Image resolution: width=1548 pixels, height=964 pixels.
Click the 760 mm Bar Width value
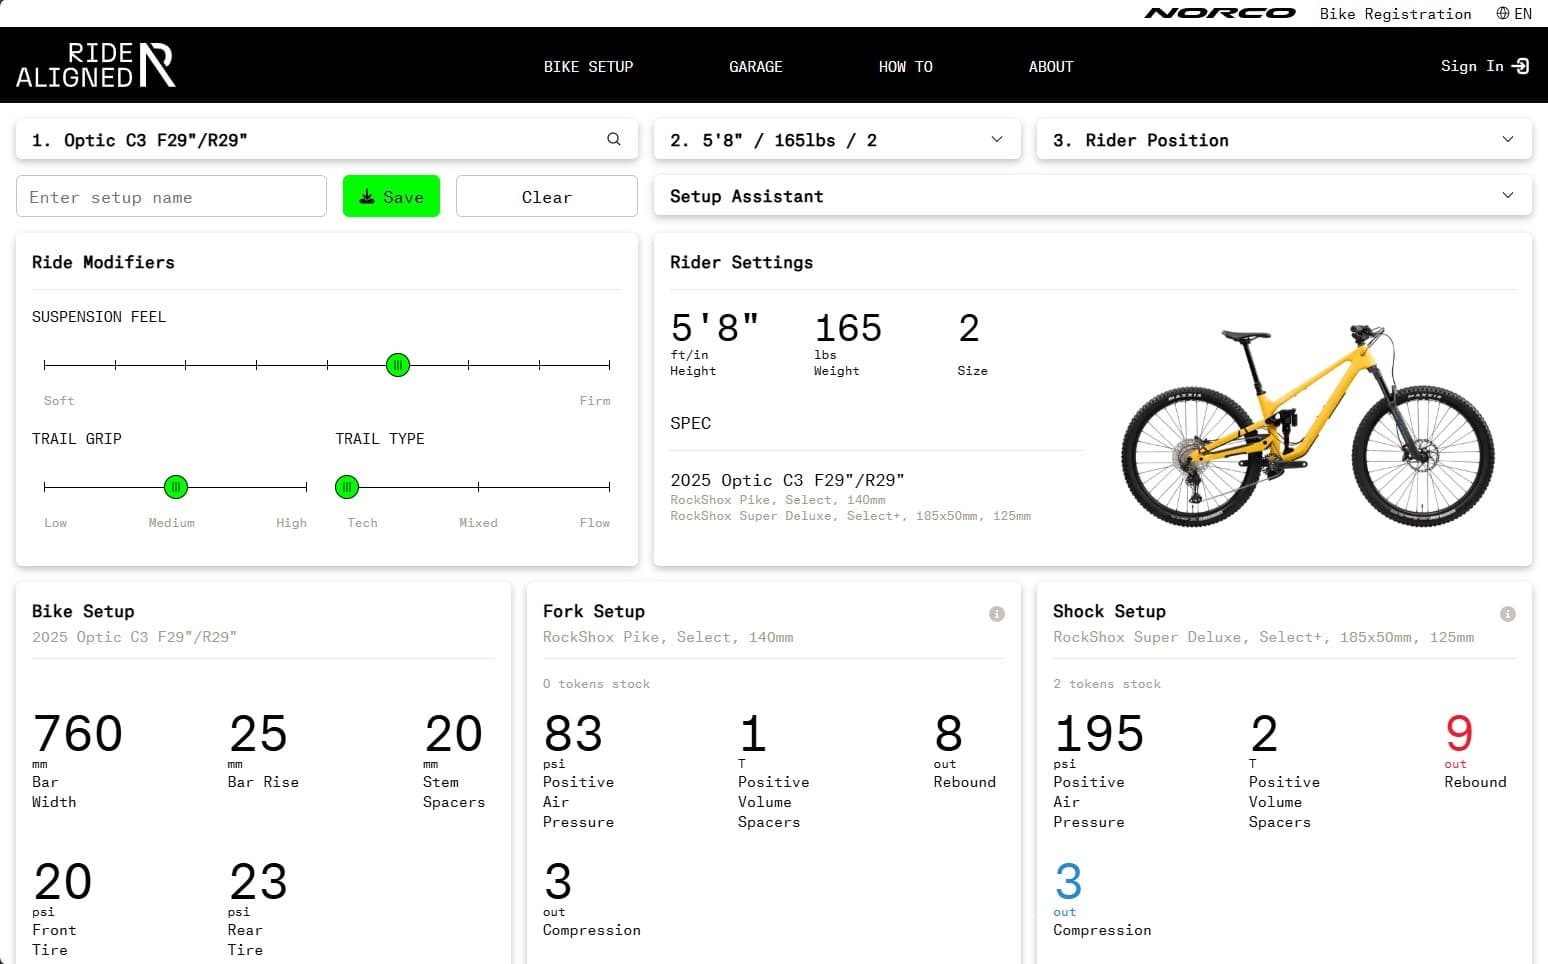point(78,734)
